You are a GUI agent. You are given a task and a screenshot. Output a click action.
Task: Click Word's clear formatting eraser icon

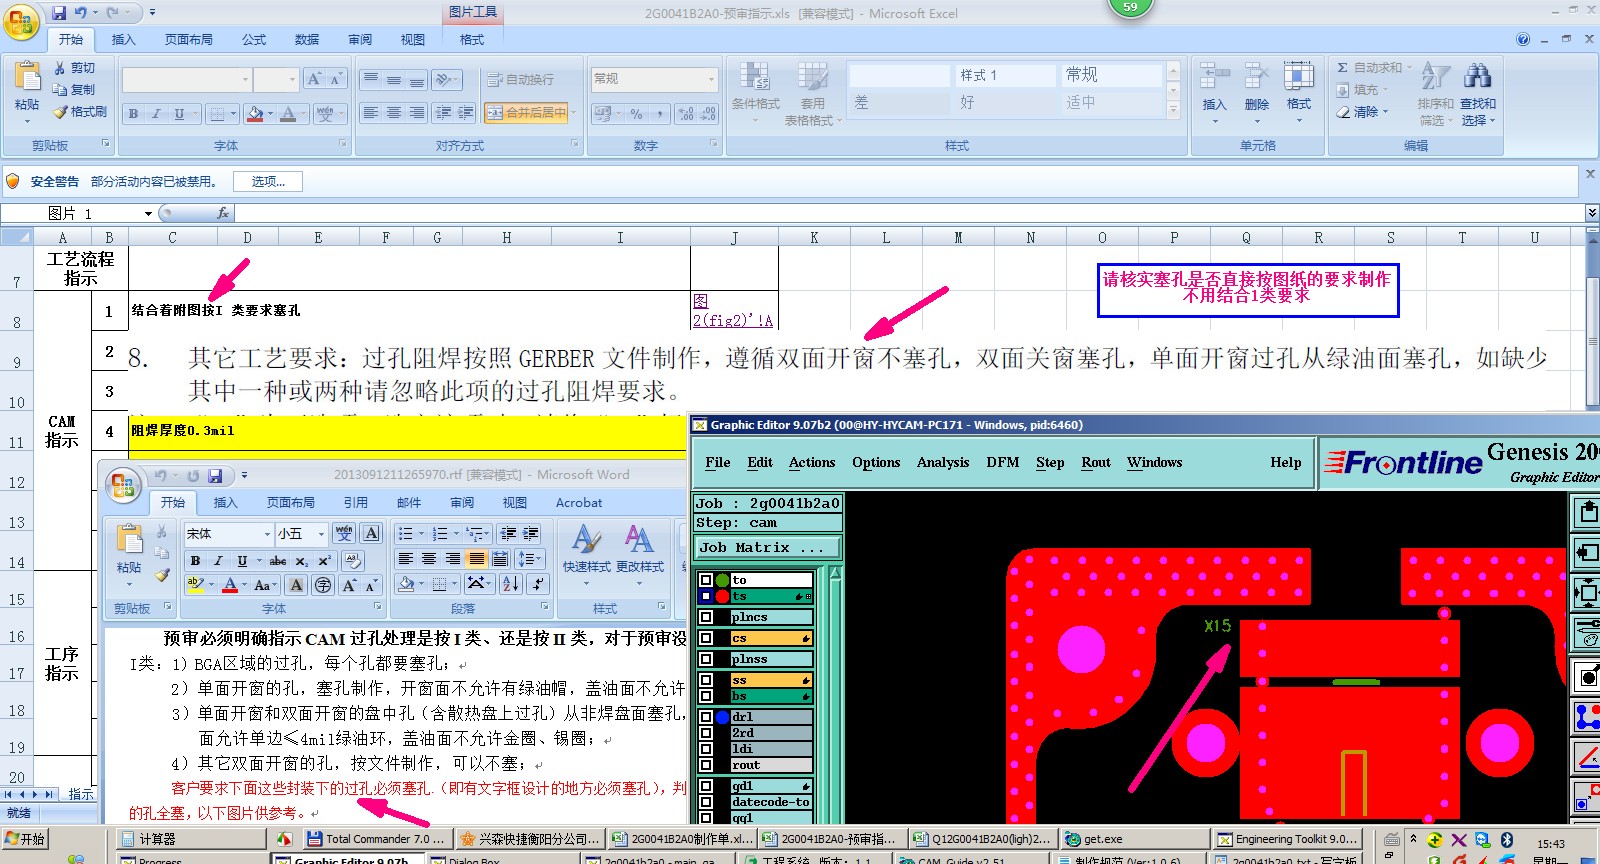(x=352, y=561)
